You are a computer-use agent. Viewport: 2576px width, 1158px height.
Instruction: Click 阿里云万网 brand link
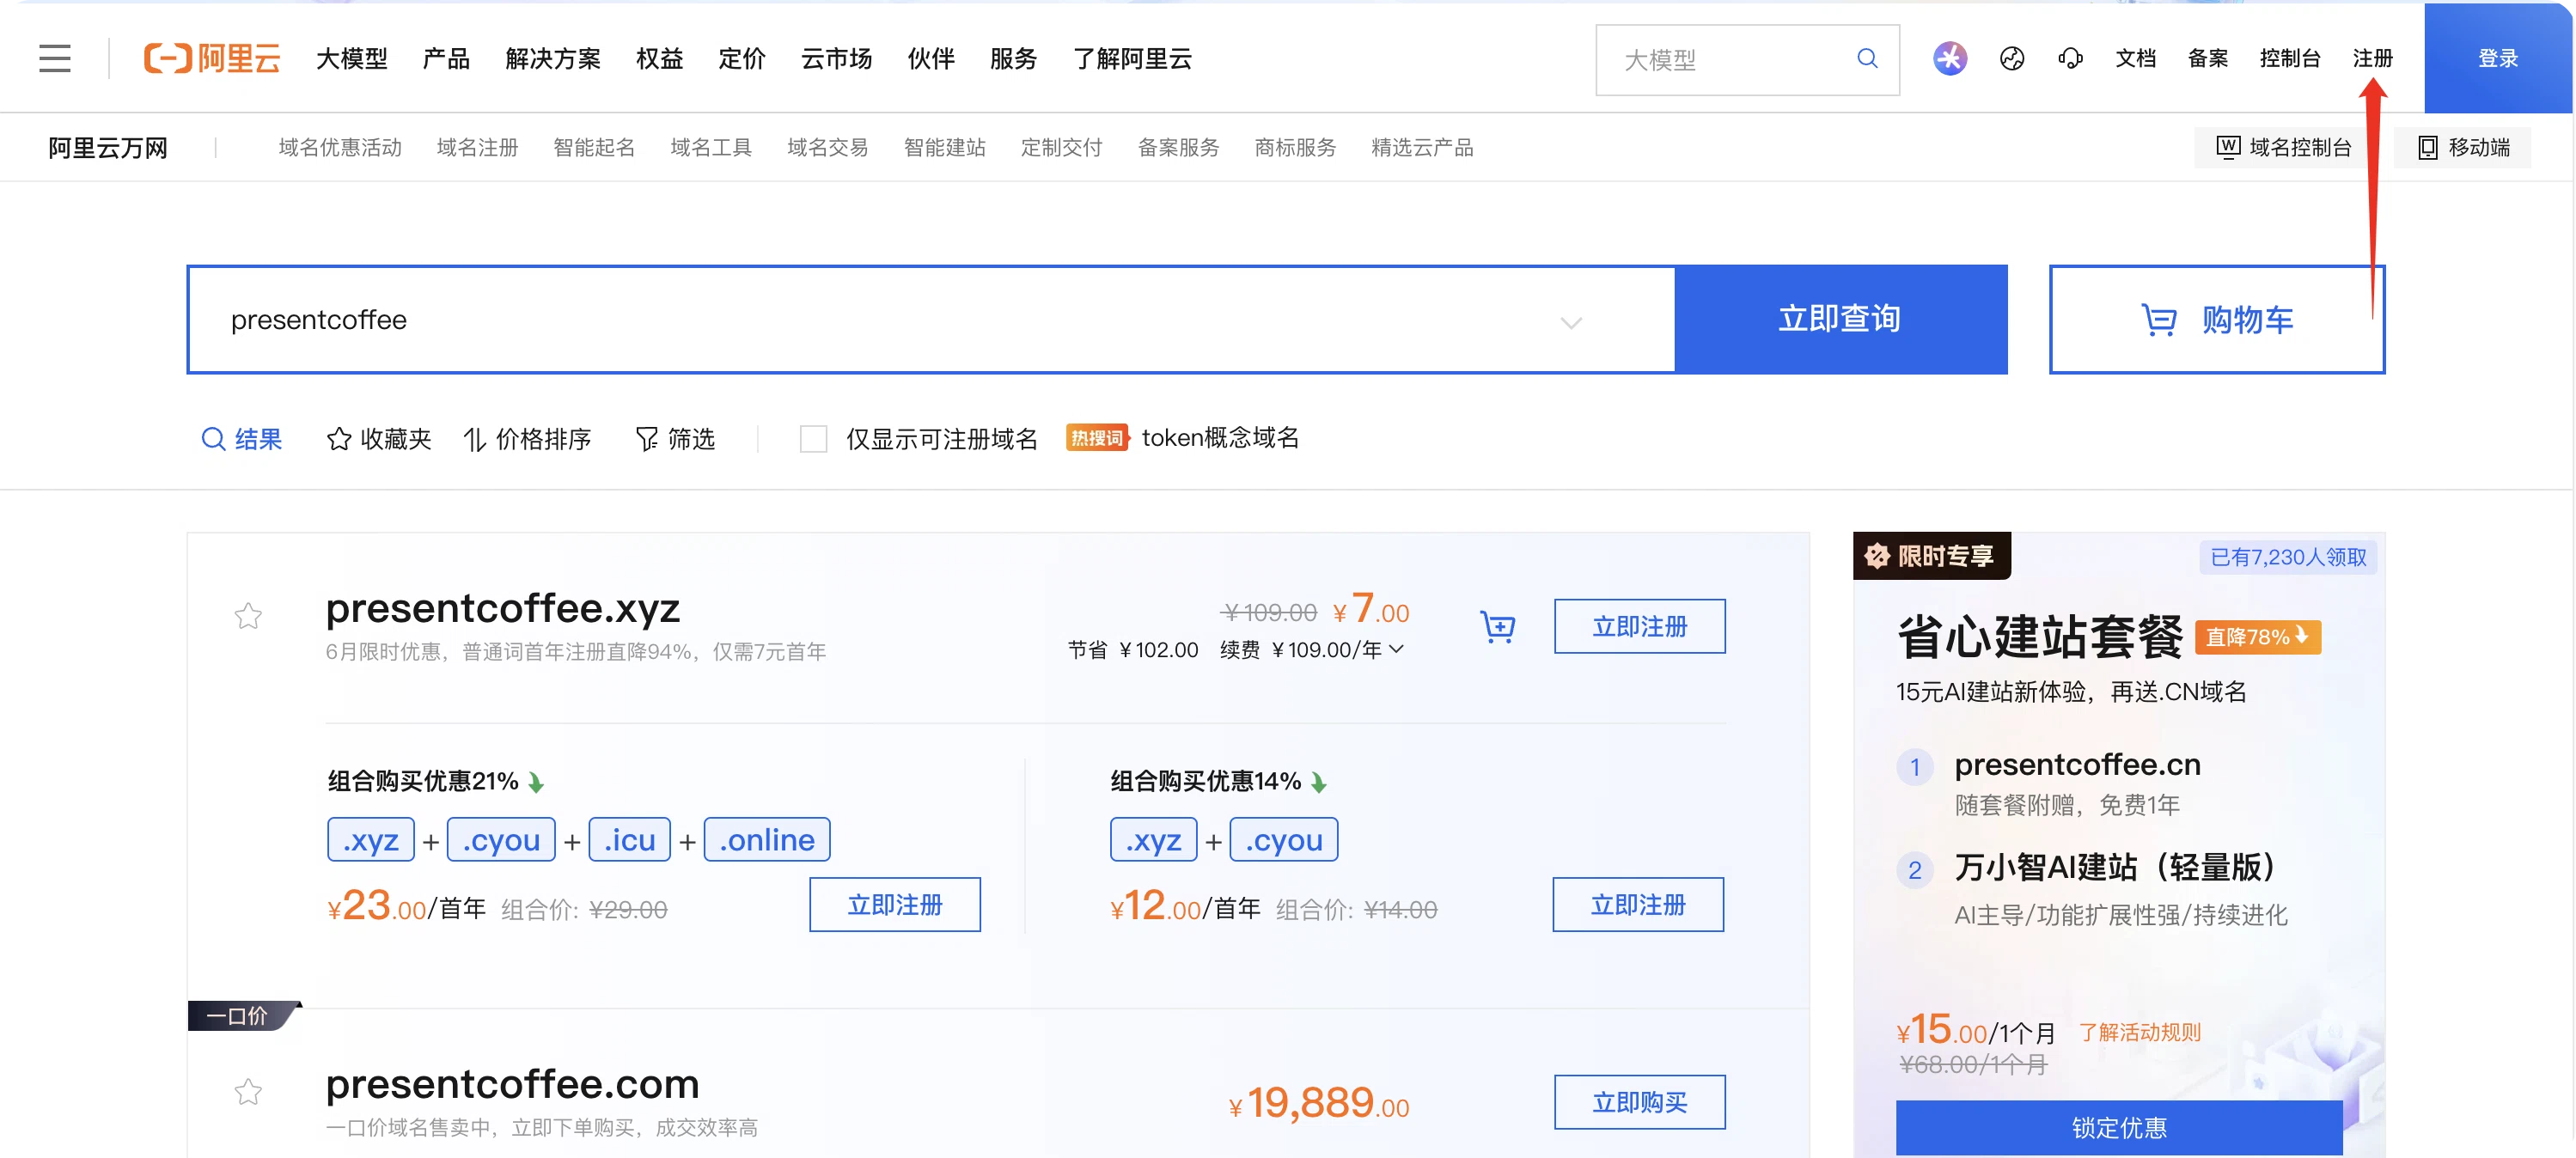coord(108,148)
